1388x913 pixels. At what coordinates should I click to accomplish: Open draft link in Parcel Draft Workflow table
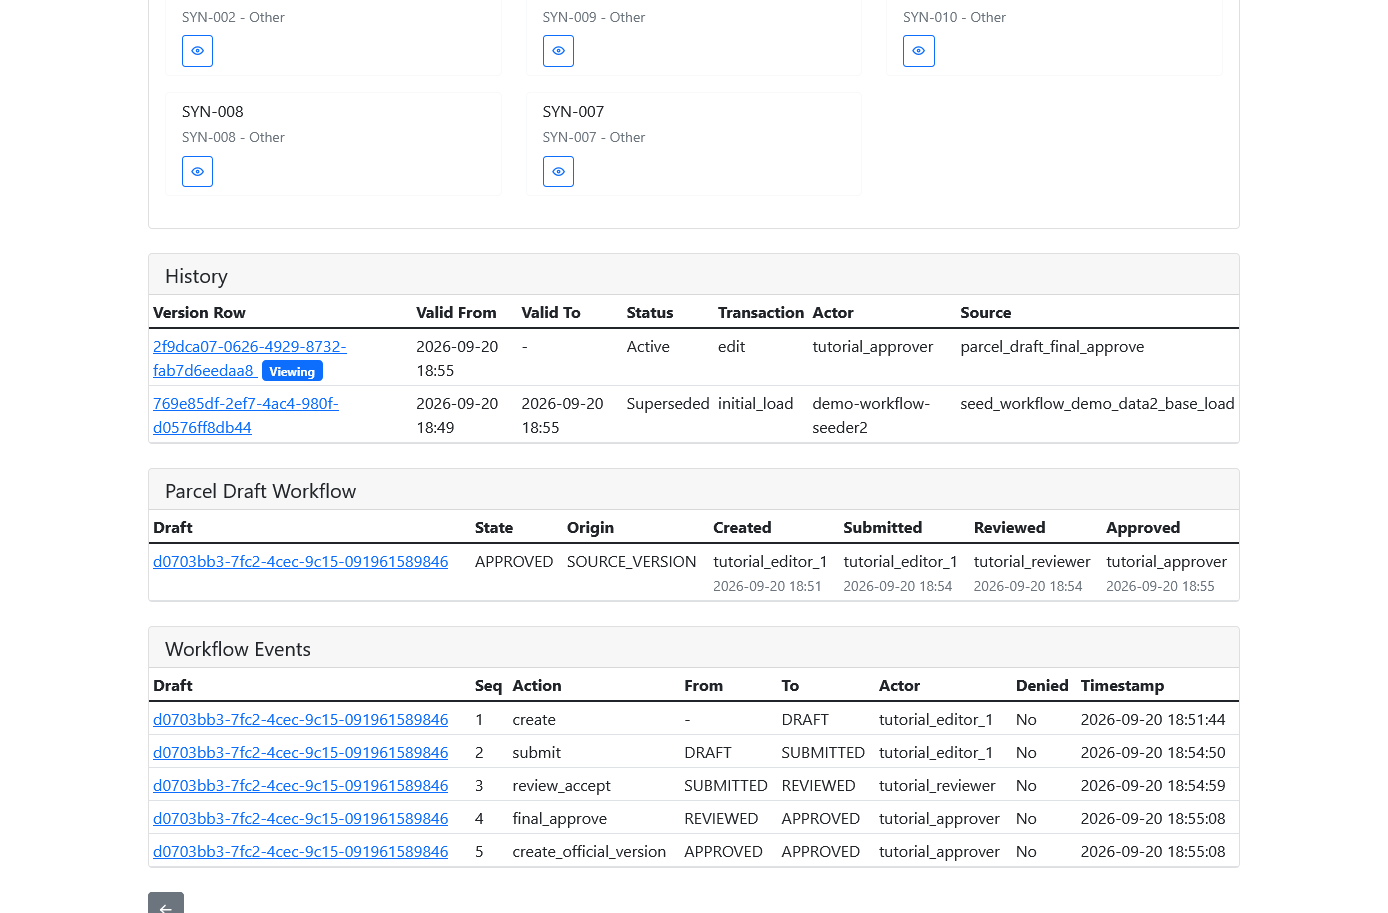tap(300, 562)
